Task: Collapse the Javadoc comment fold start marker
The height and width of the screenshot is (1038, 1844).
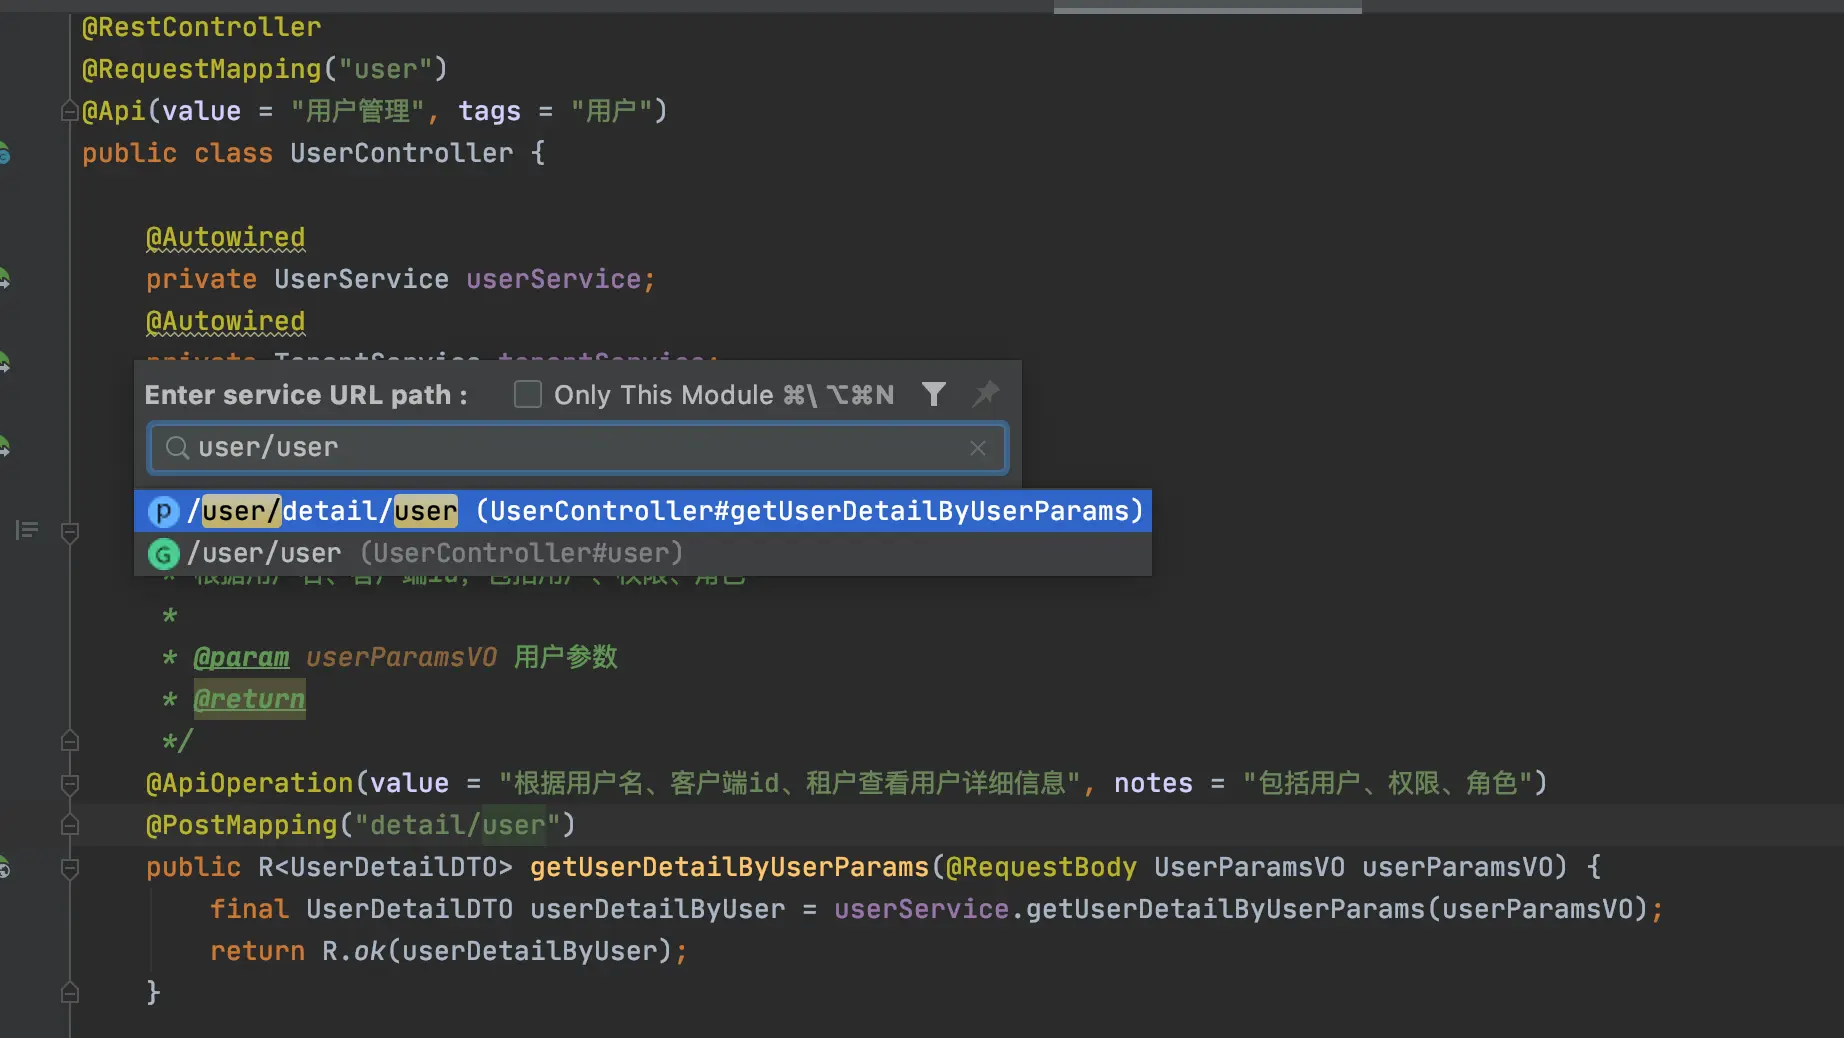Action: coord(70,532)
